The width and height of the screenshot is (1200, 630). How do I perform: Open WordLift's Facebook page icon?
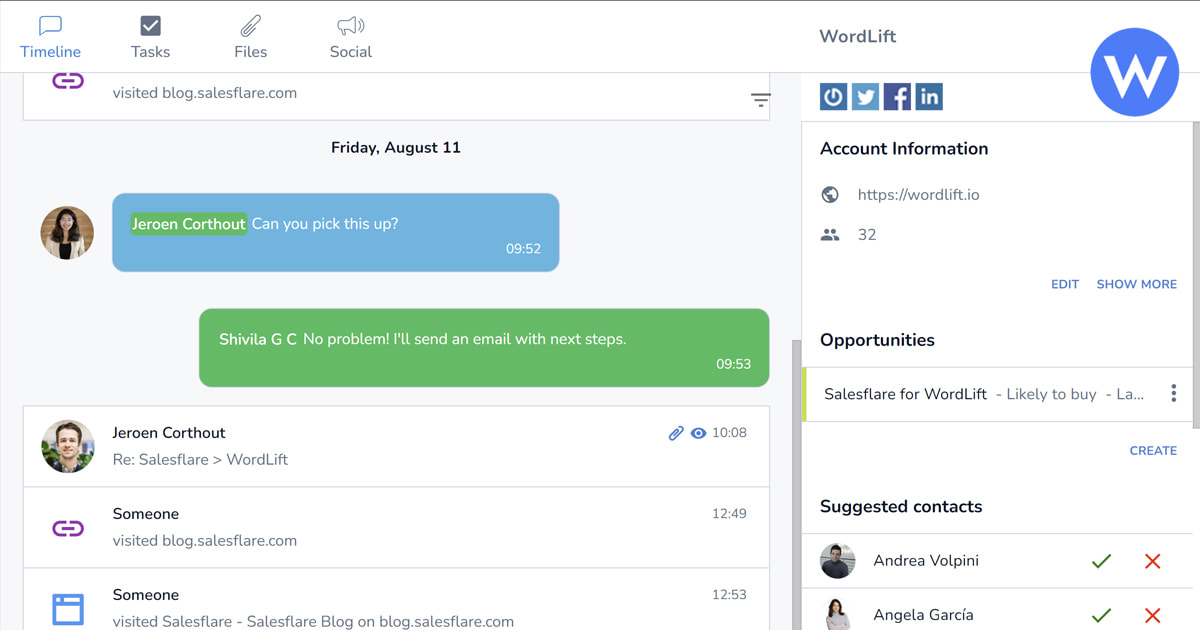[896, 96]
